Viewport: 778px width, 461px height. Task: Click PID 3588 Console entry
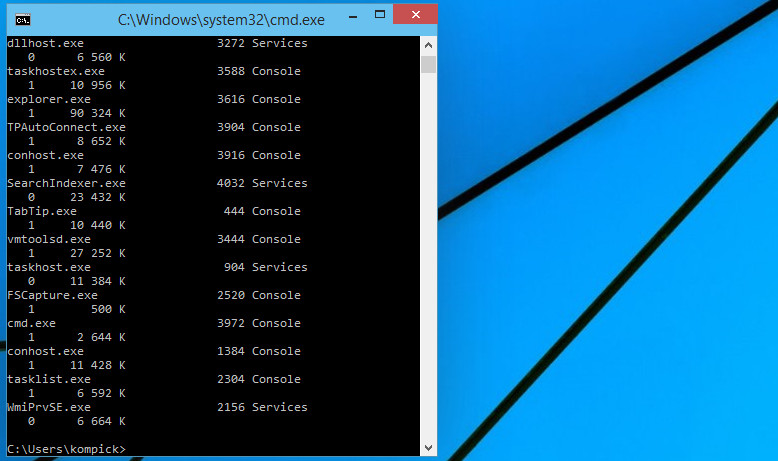(x=259, y=71)
